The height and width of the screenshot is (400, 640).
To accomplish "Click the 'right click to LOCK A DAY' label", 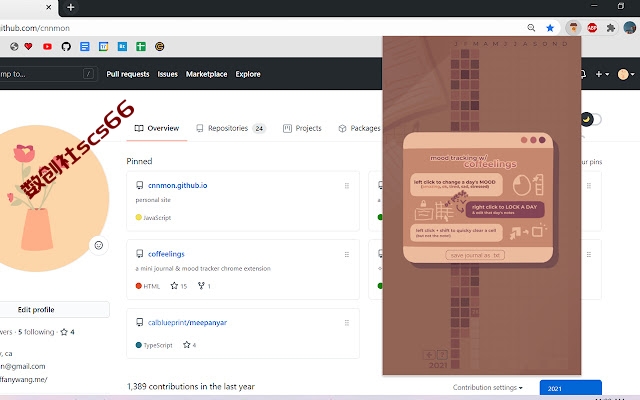I will click(504, 207).
